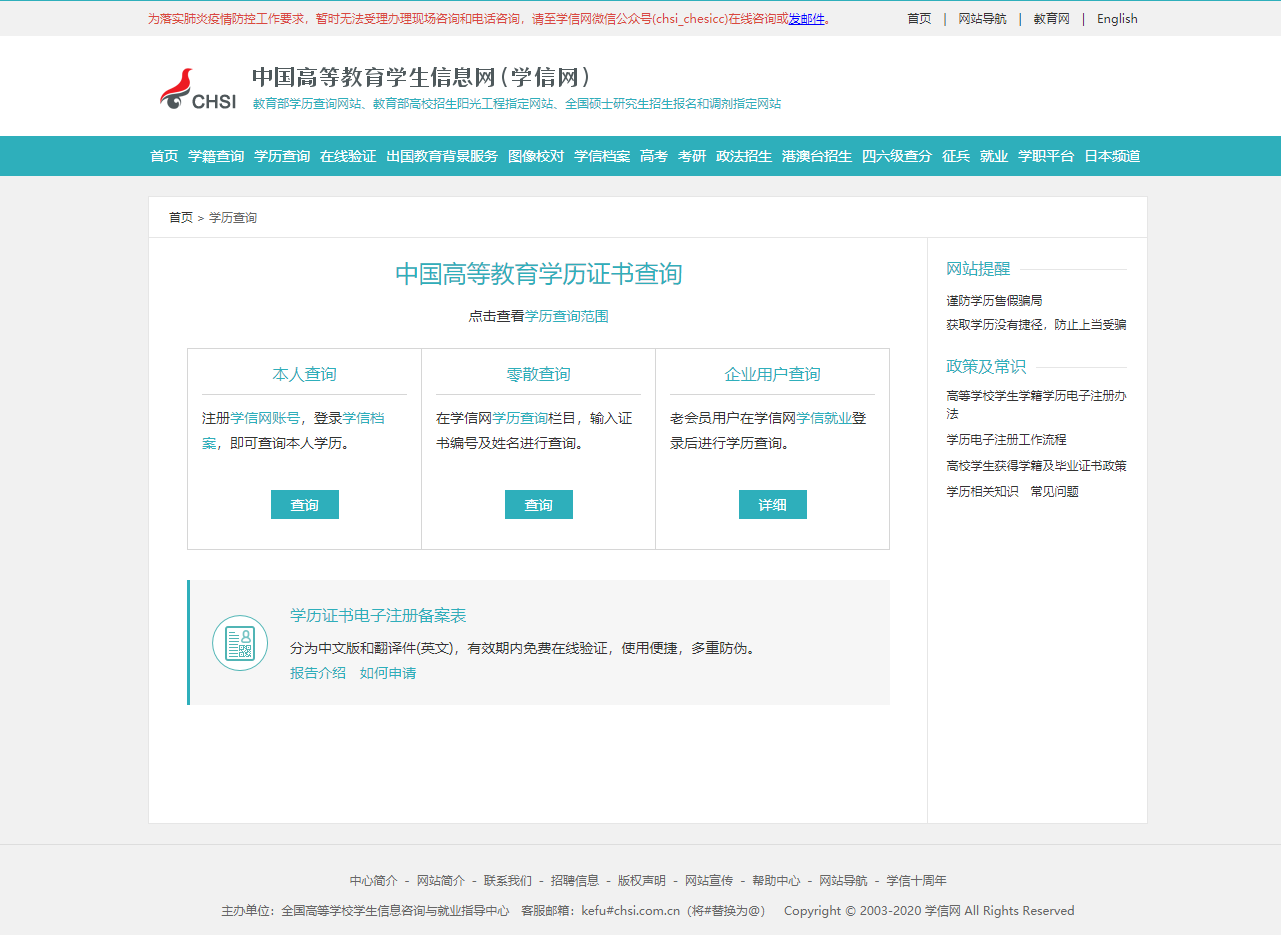Open 谨防学历售假骗局 notice
The width and height of the screenshot is (1281, 935).
pos(995,300)
